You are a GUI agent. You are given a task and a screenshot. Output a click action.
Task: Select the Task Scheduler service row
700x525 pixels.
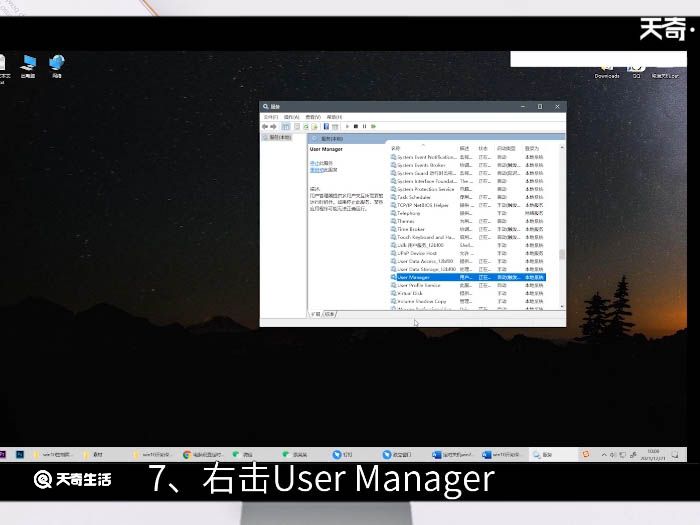(x=467, y=197)
